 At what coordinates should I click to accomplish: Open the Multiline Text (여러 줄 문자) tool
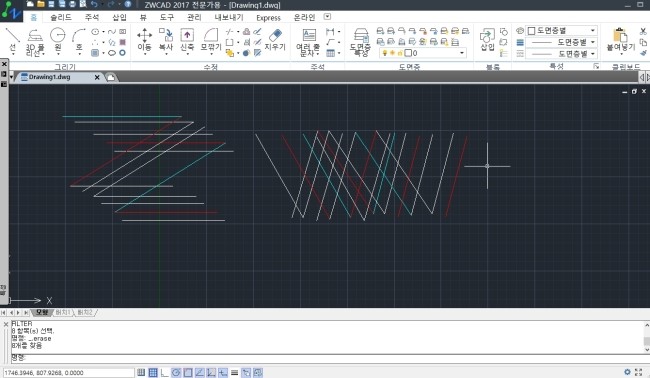308,42
